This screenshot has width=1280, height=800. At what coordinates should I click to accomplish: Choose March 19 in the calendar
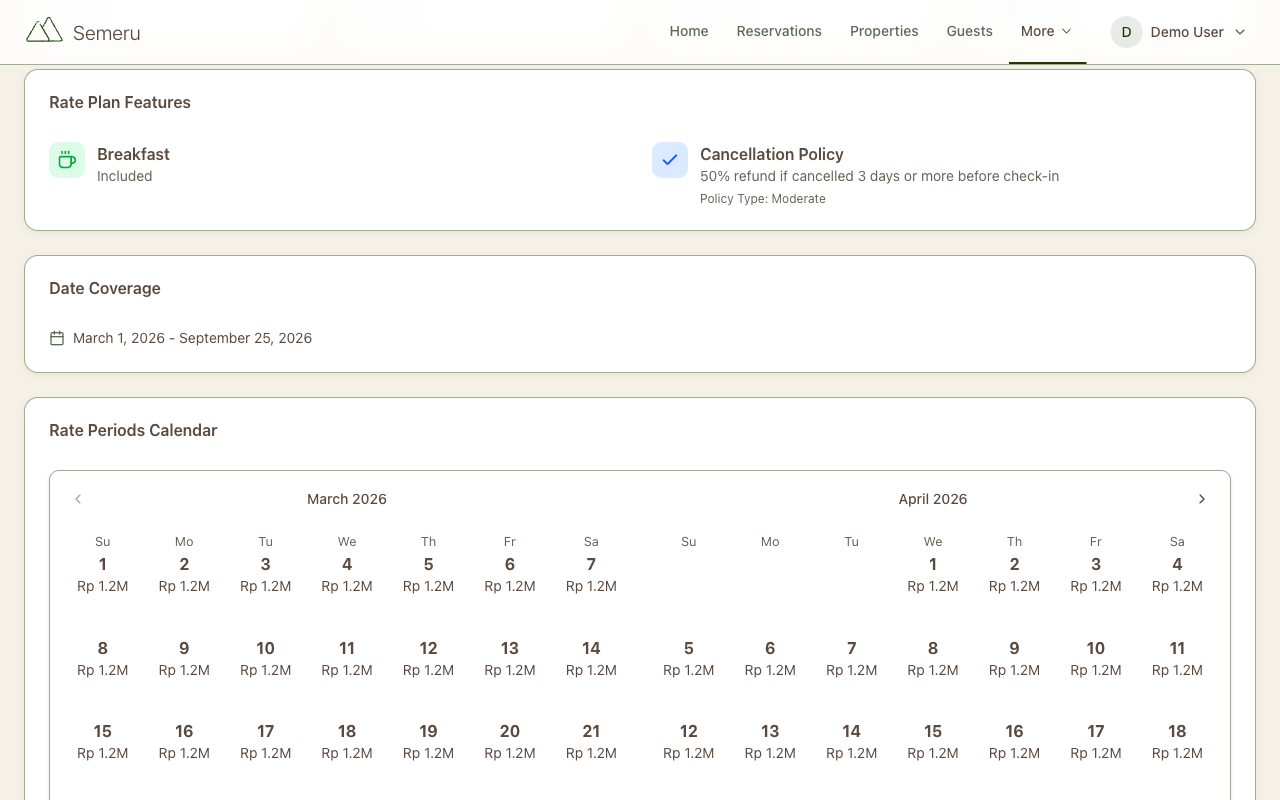click(x=428, y=742)
